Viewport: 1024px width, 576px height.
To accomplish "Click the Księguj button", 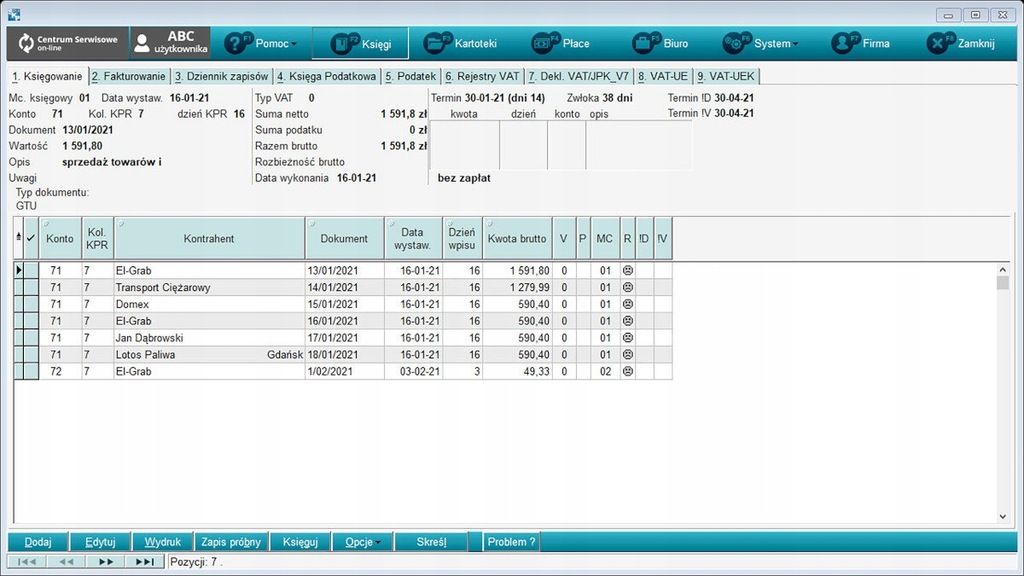I will [x=300, y=542].
